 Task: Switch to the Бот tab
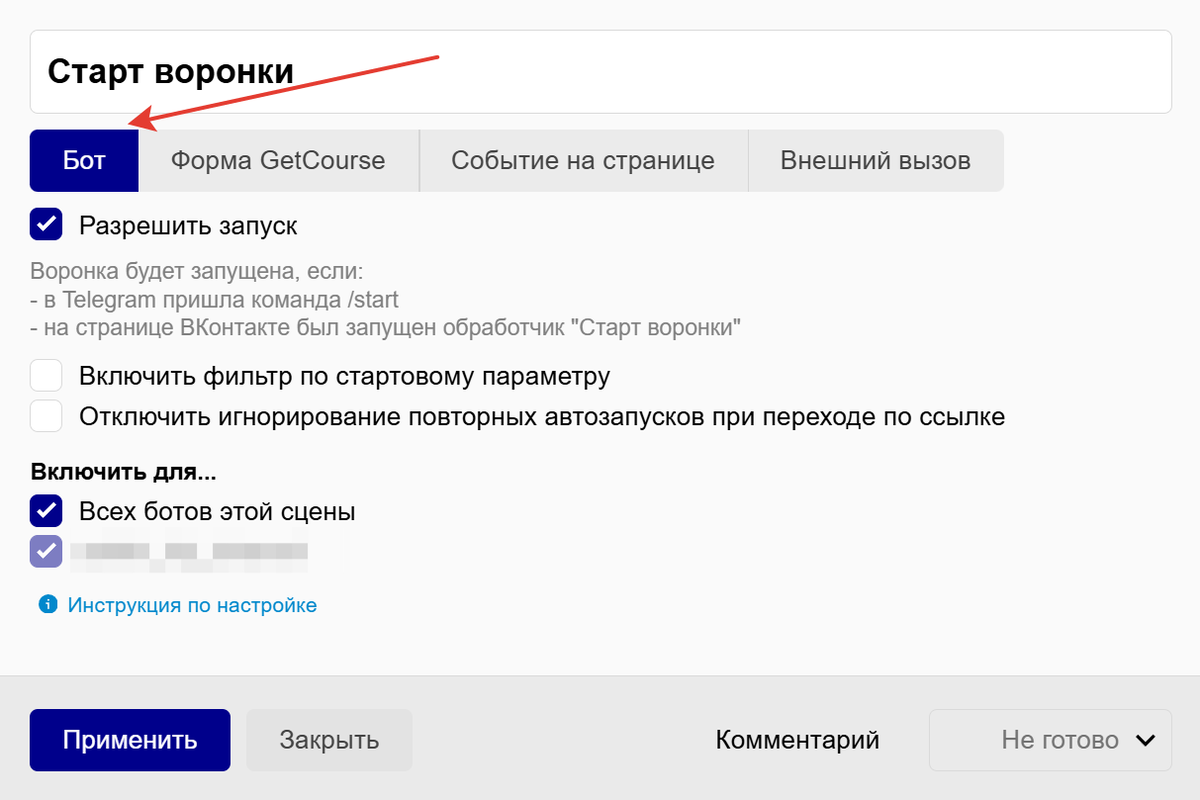click(x=84, y=160)
